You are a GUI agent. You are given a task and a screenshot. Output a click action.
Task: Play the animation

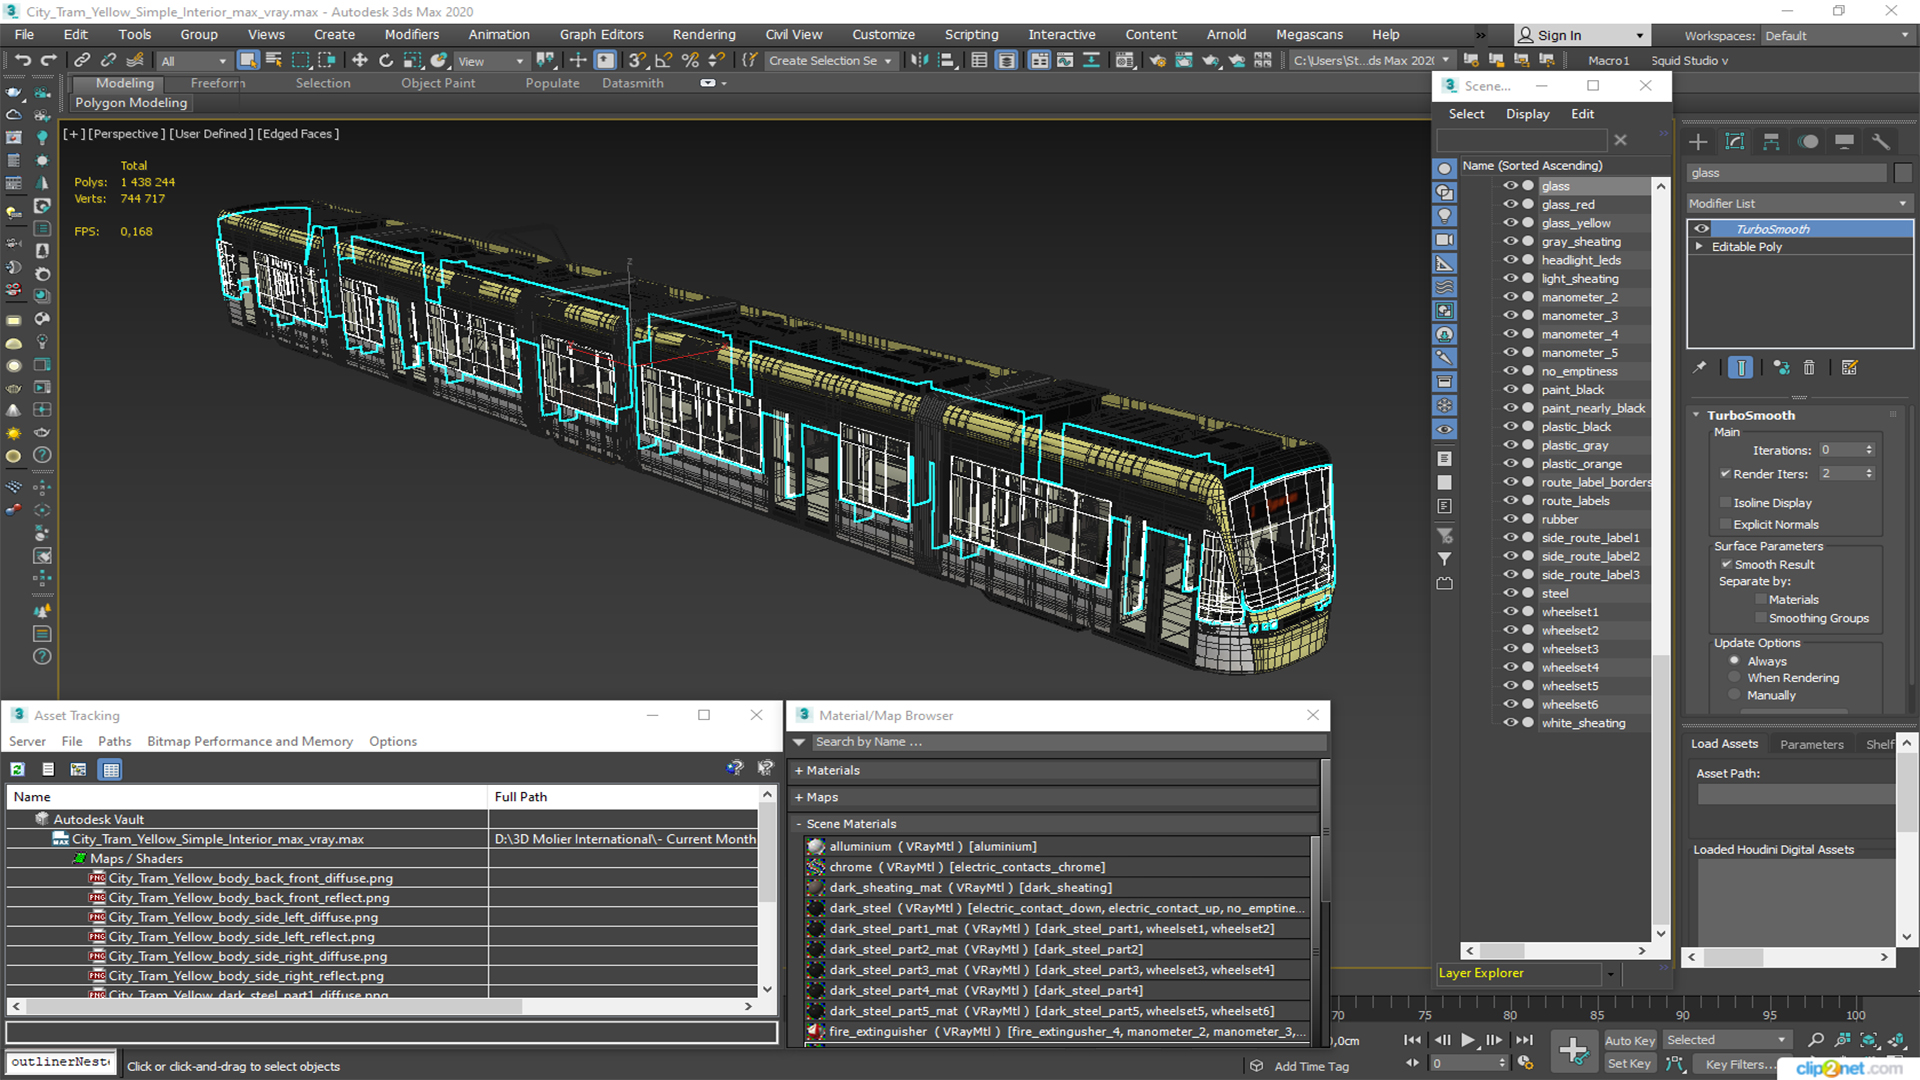click(x=1468, y=1040)
